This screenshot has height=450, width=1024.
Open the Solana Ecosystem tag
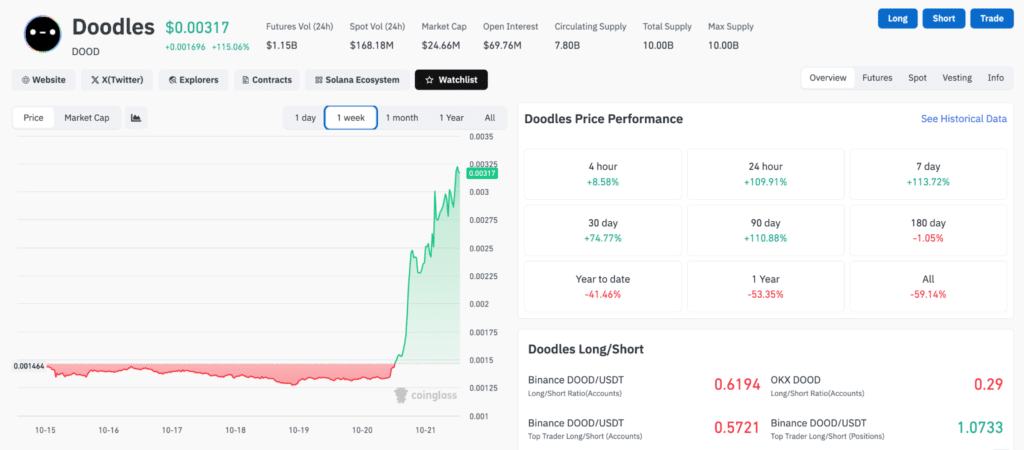click(357, 80)
